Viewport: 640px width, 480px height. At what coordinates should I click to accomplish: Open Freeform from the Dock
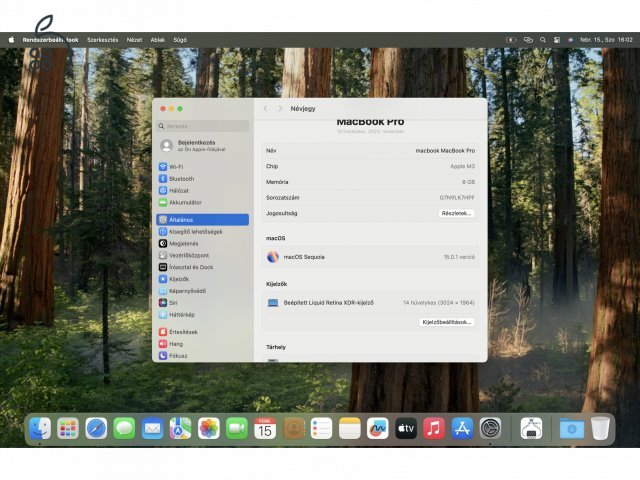point(378,429)
